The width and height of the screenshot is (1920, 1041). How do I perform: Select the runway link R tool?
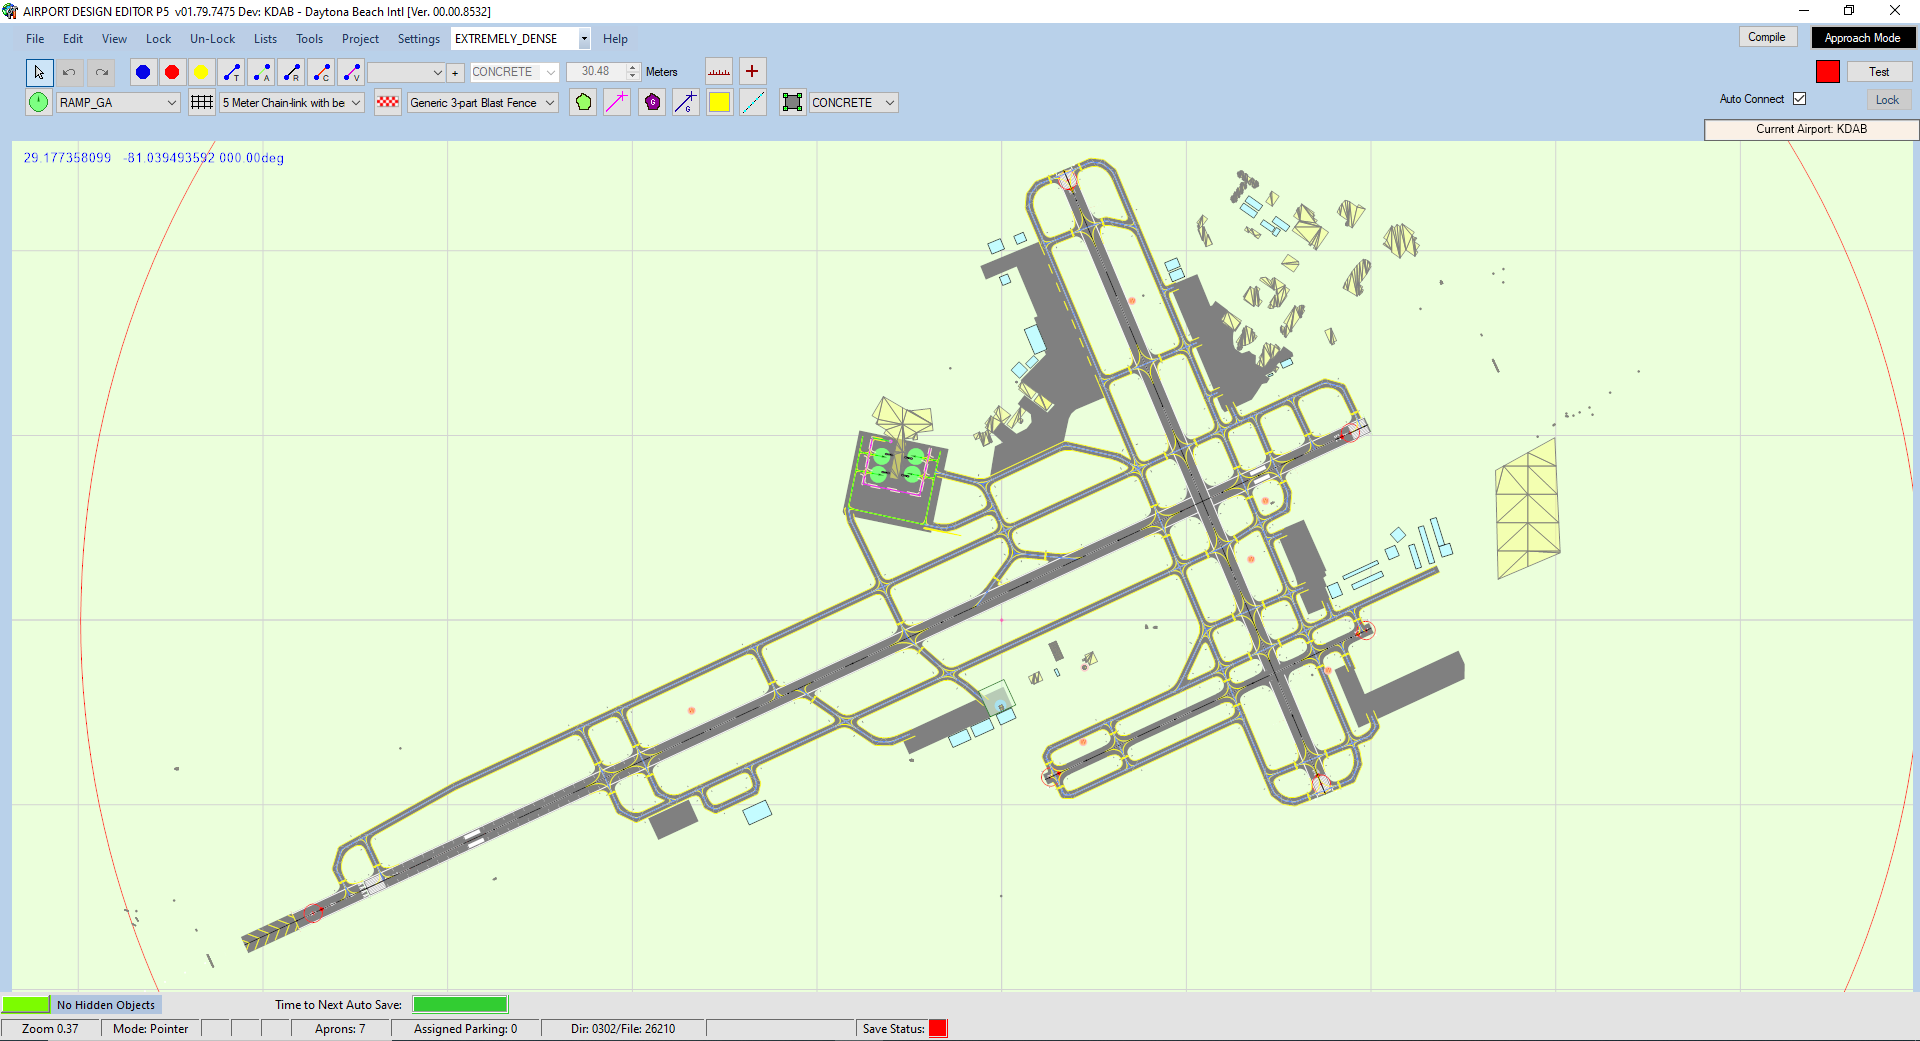291,72
